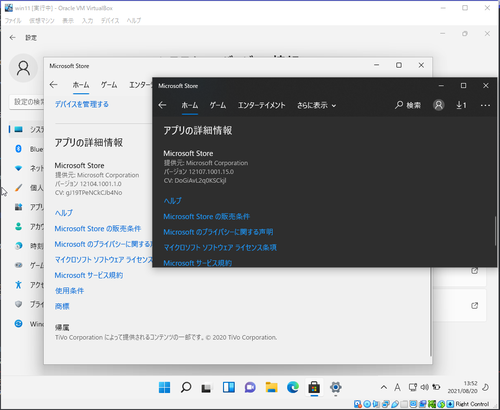Open taskbar clock and date
Image resolution: width=500 pixels, height=410 pixels.
(462, 387)
